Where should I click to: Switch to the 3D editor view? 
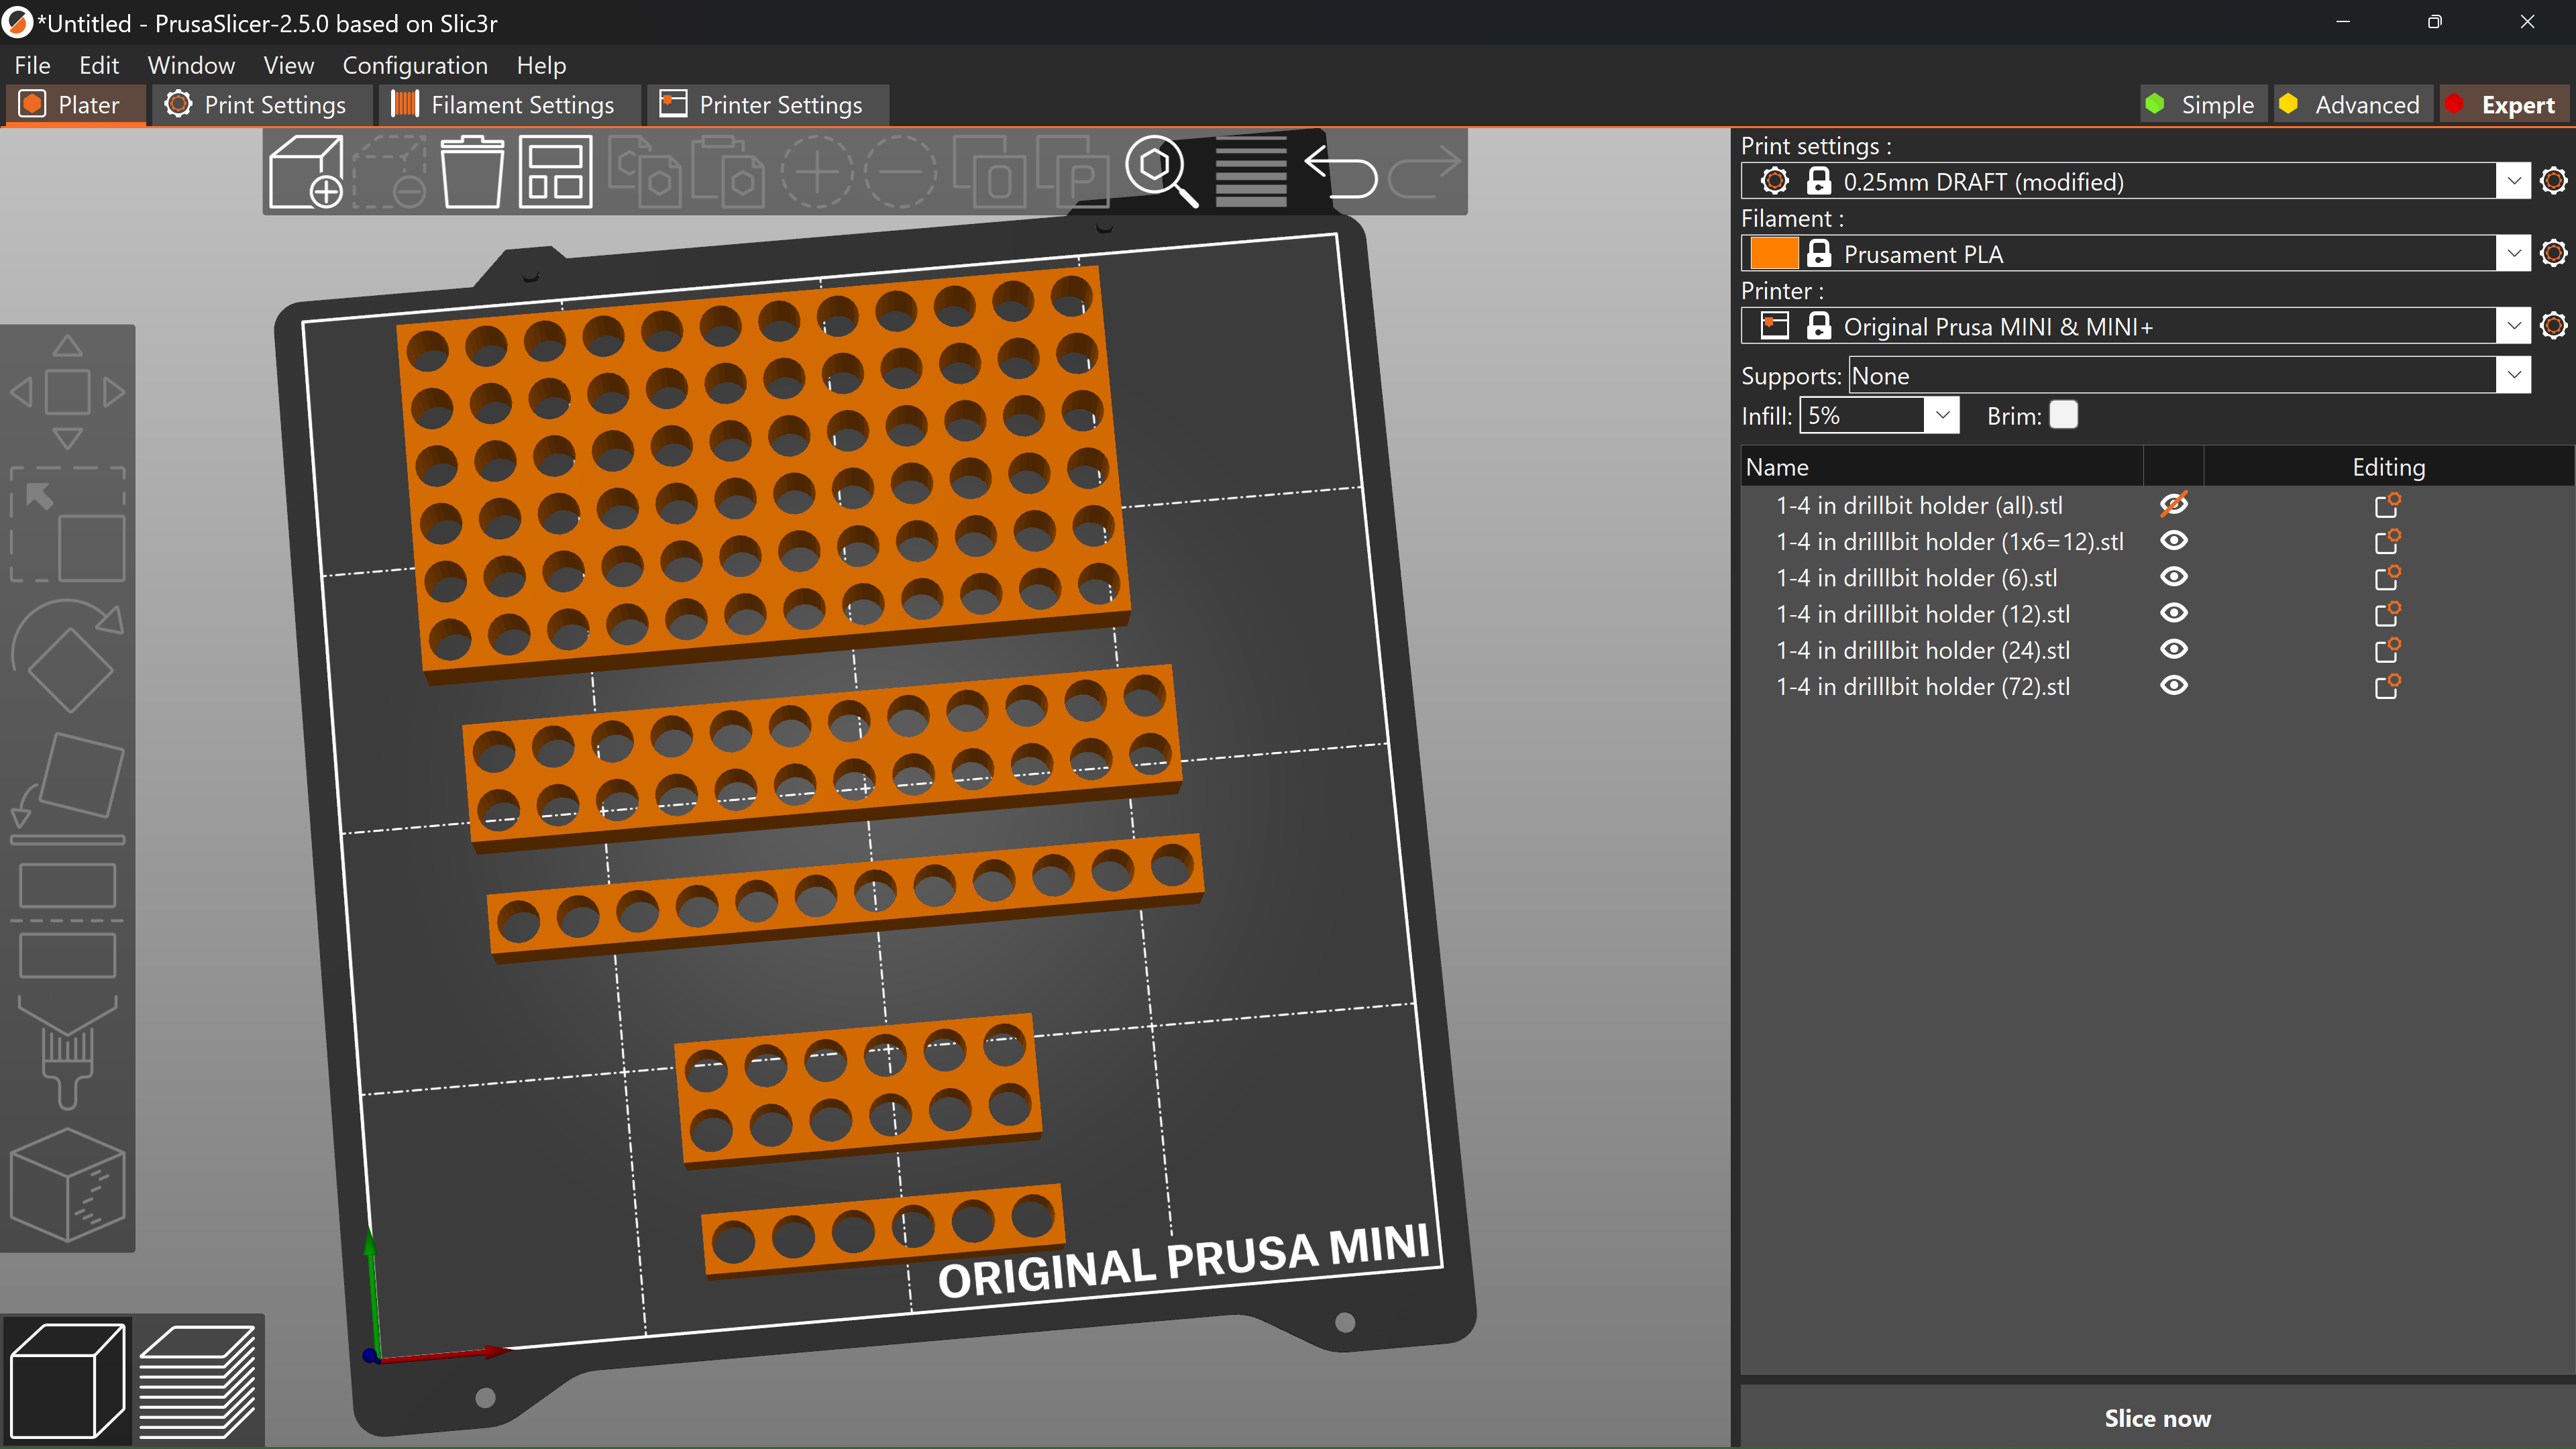click(x=67, y=1380)
